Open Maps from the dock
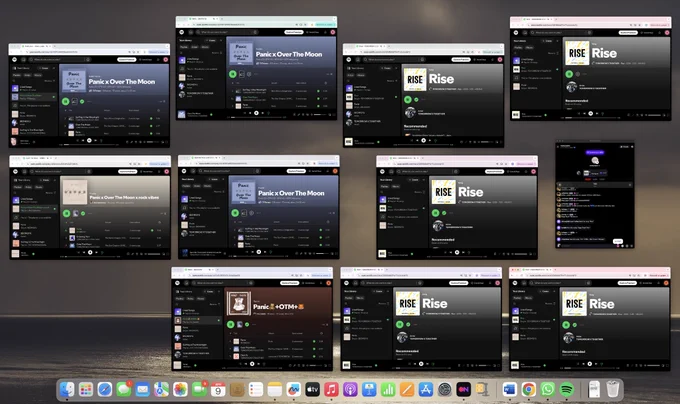 pos(161,389)
